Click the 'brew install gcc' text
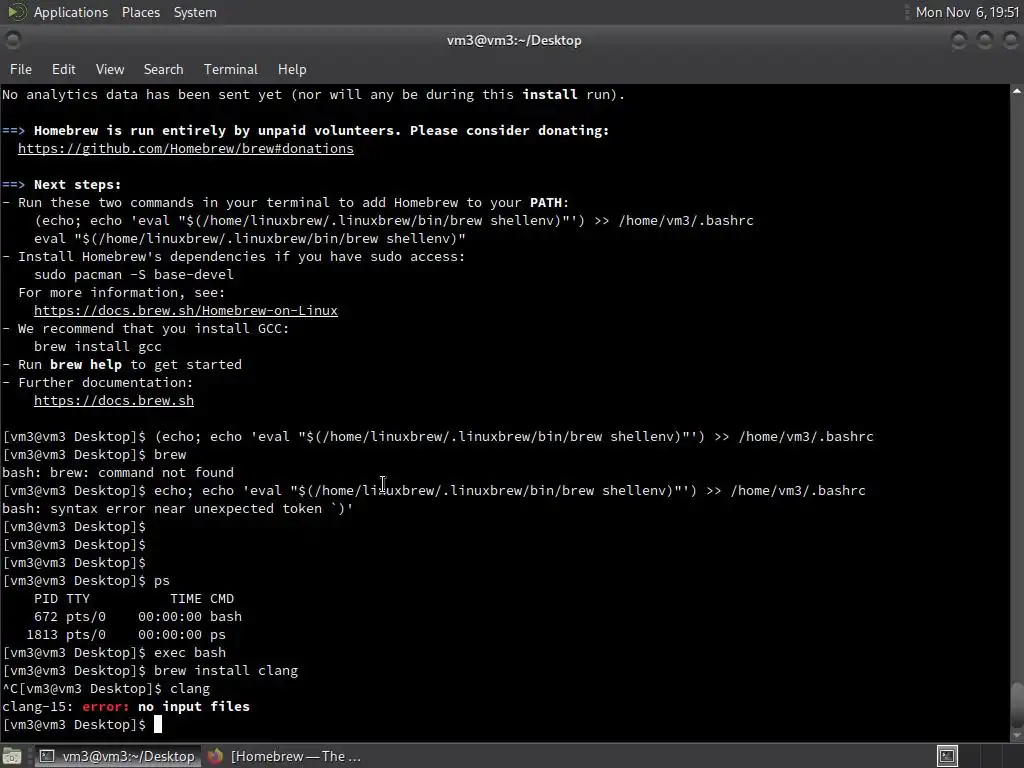Viewport: 1024px width, 768px height. point(97,346)
